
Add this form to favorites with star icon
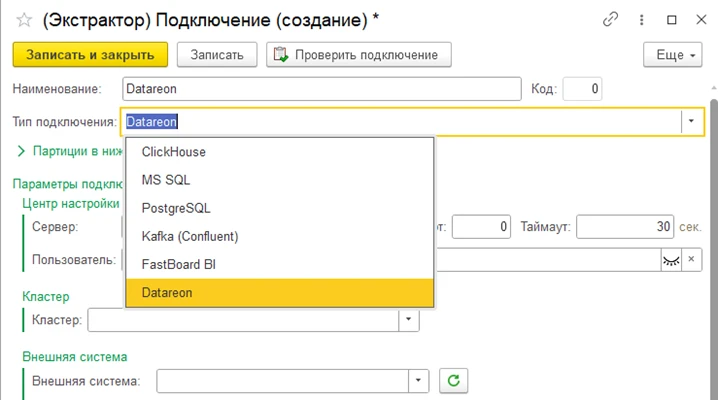[22, 19]
